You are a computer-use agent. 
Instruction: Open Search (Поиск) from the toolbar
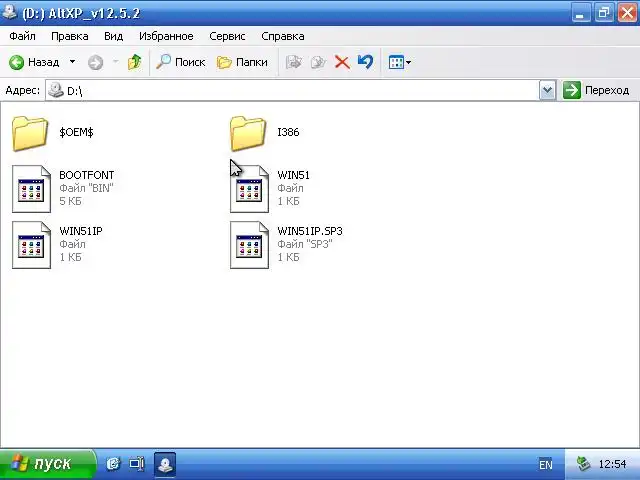coord(181,62)
